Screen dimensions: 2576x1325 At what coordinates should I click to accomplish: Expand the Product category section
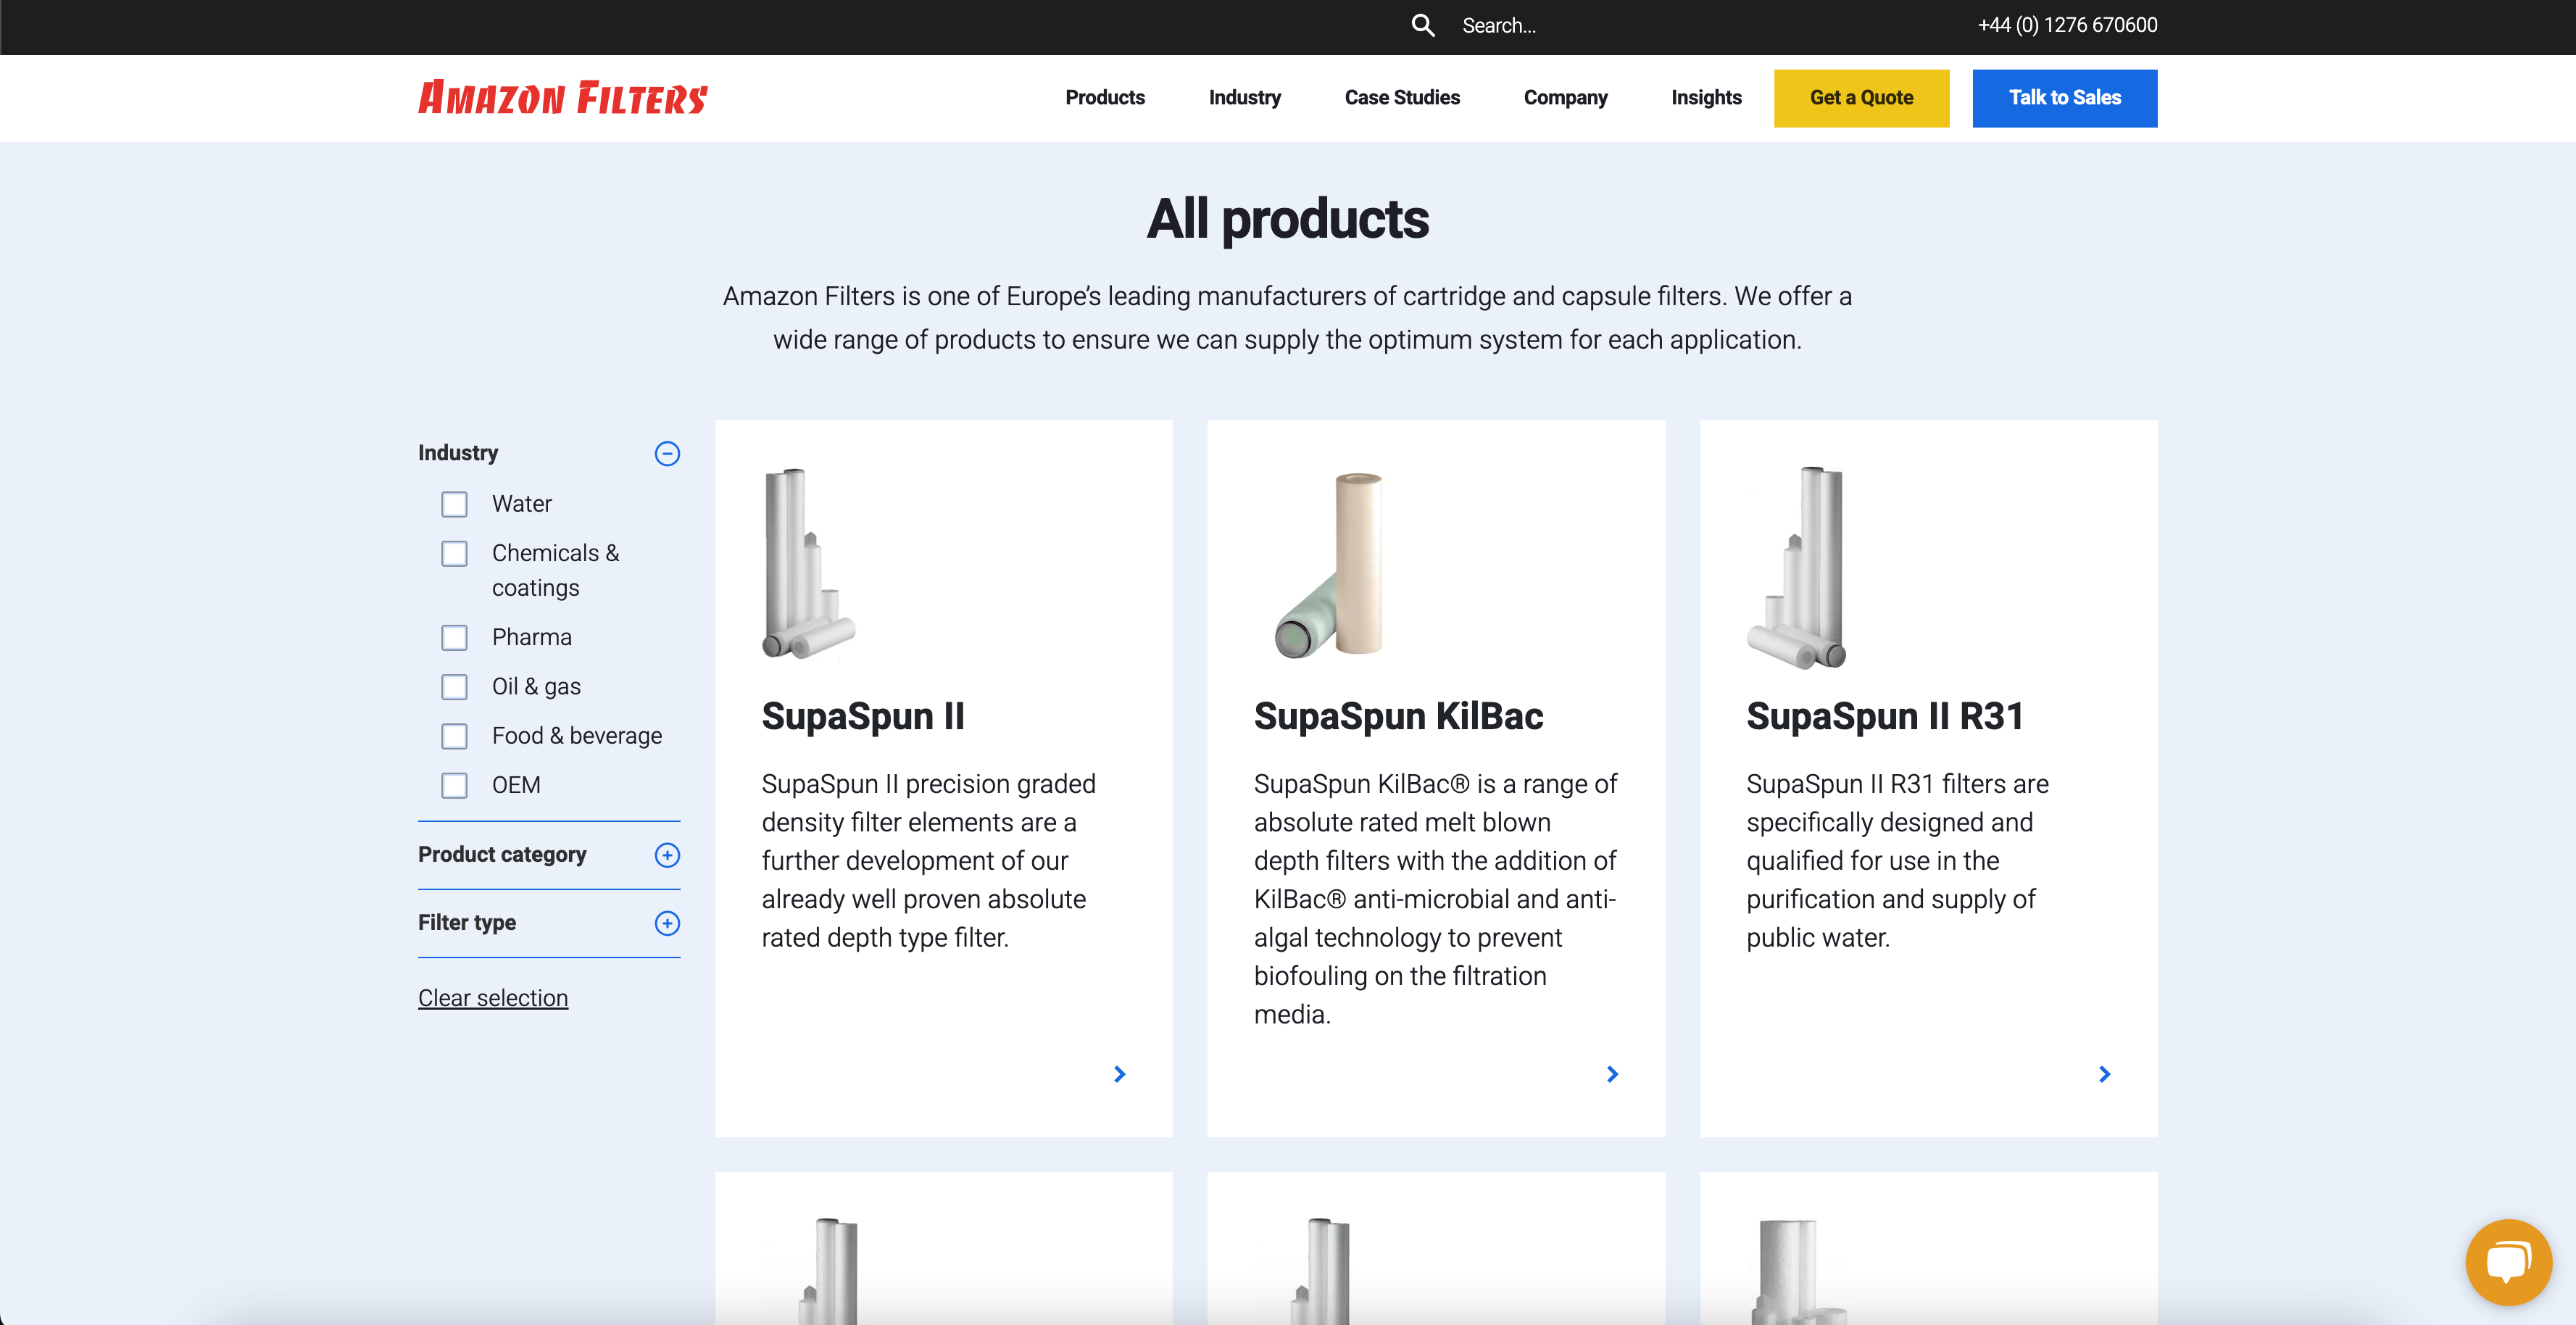point(667,856)
